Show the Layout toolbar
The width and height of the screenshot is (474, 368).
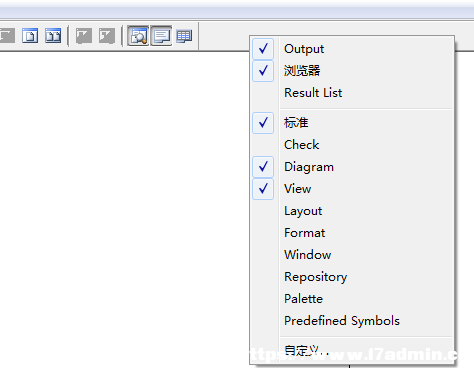click(x=352, y=211)
